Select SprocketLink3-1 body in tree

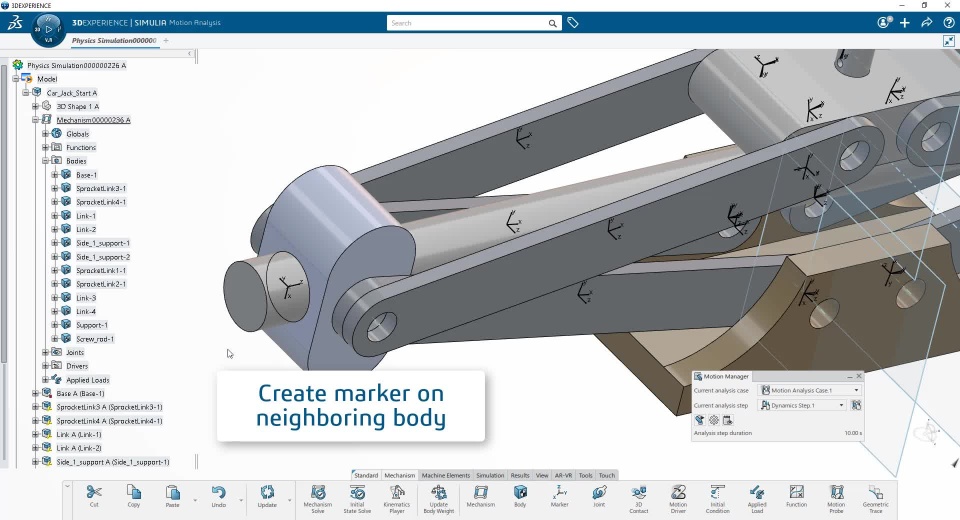coord(101,188)
